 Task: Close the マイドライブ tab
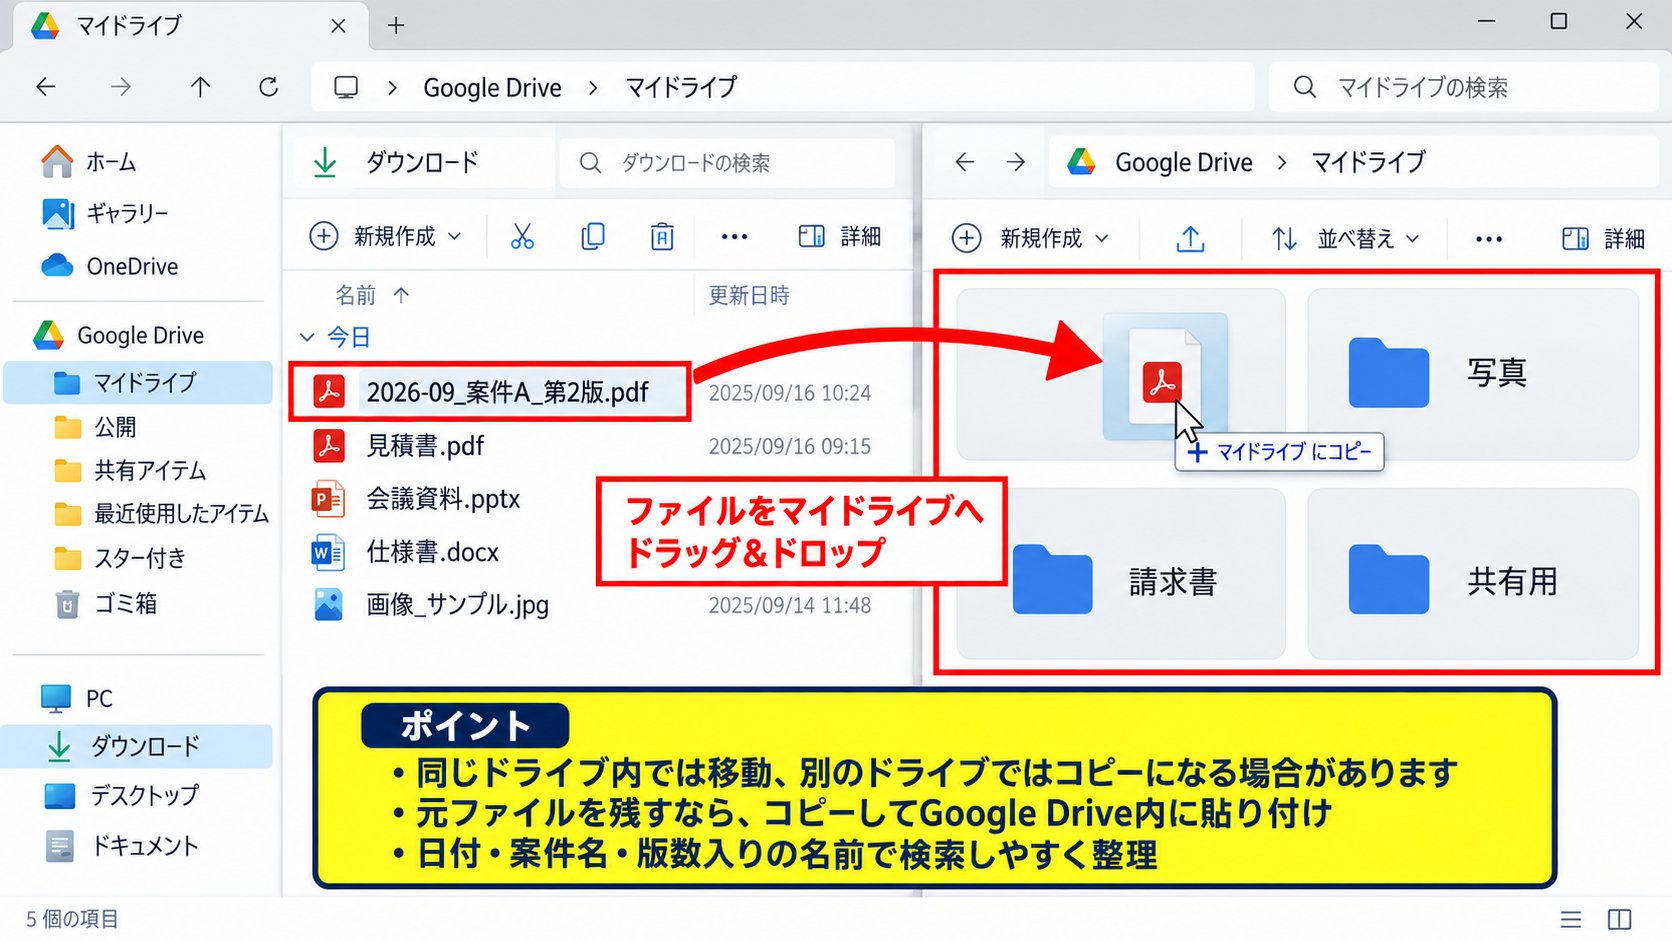[x=338, y=25]
